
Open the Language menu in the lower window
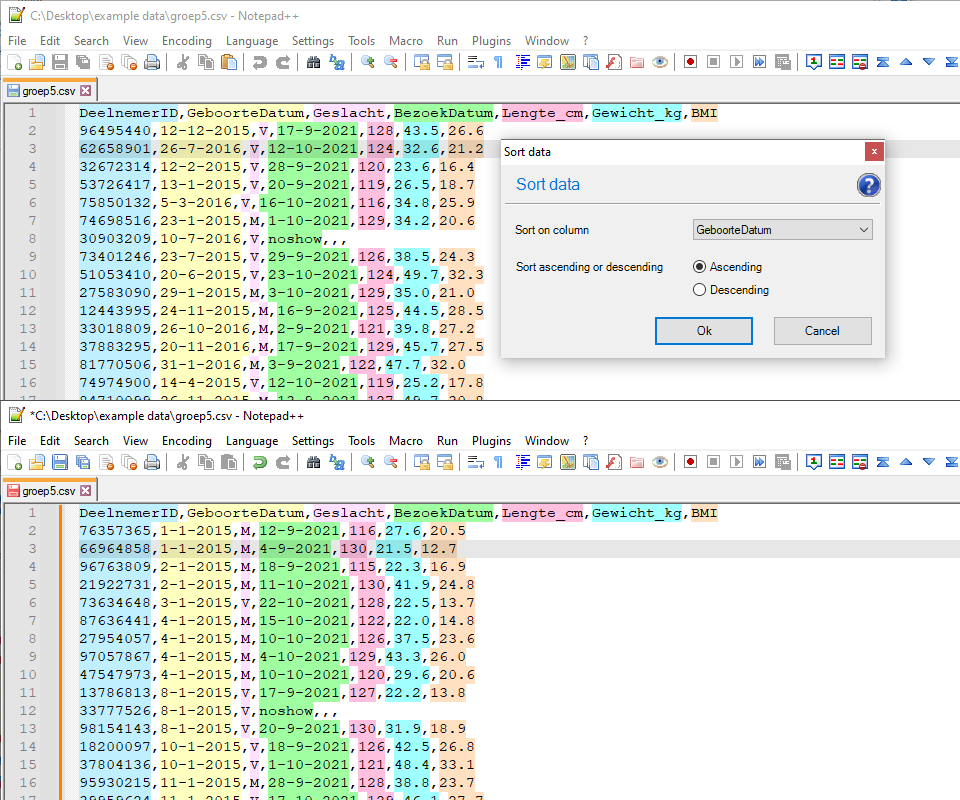point(252,441)
